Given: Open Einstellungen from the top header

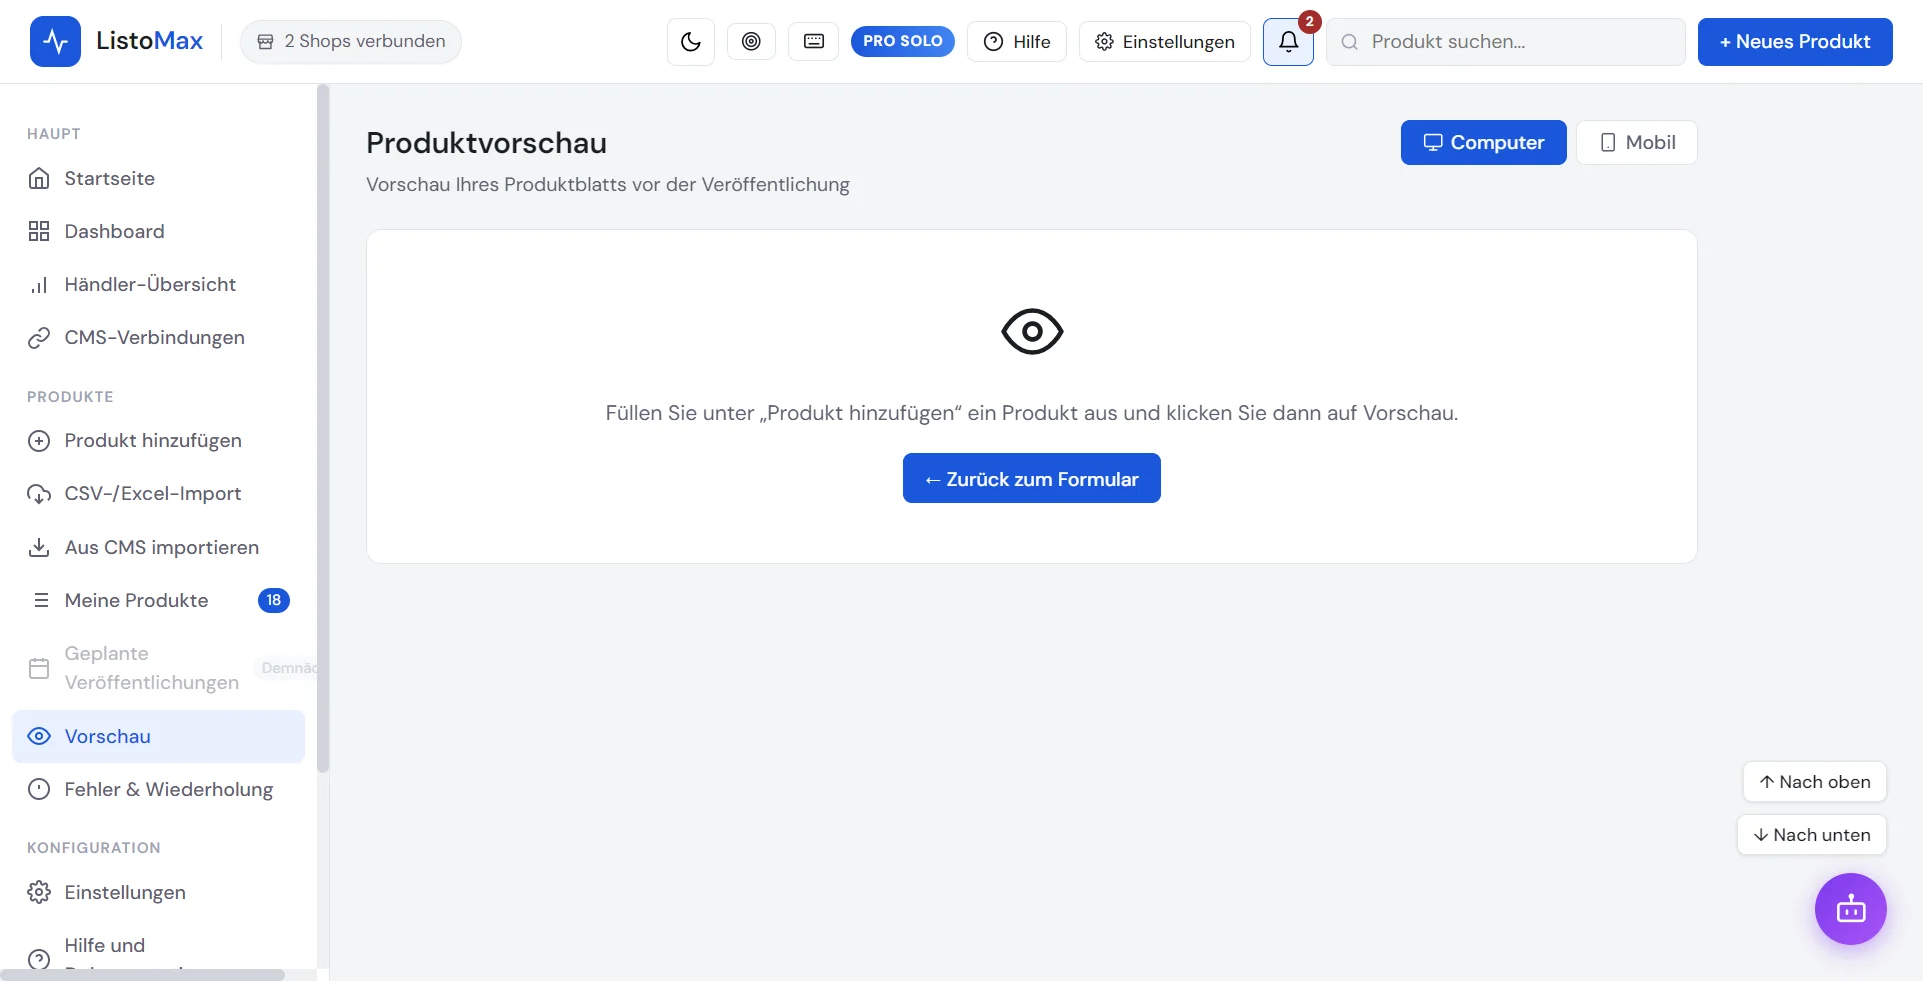Looking at the screenshot, I should [x=1165, y=41].
